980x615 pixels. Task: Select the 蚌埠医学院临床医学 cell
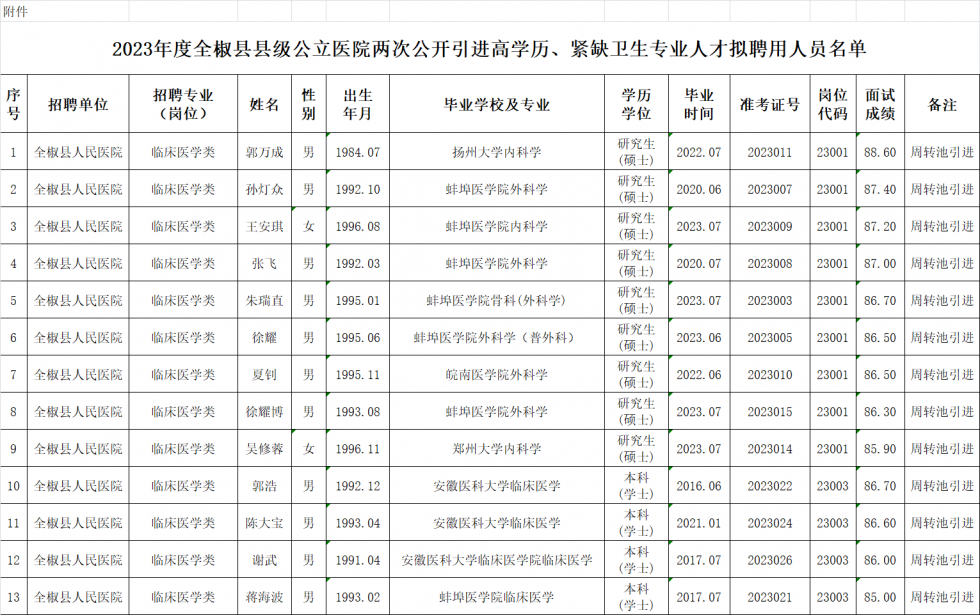point(497,597)
